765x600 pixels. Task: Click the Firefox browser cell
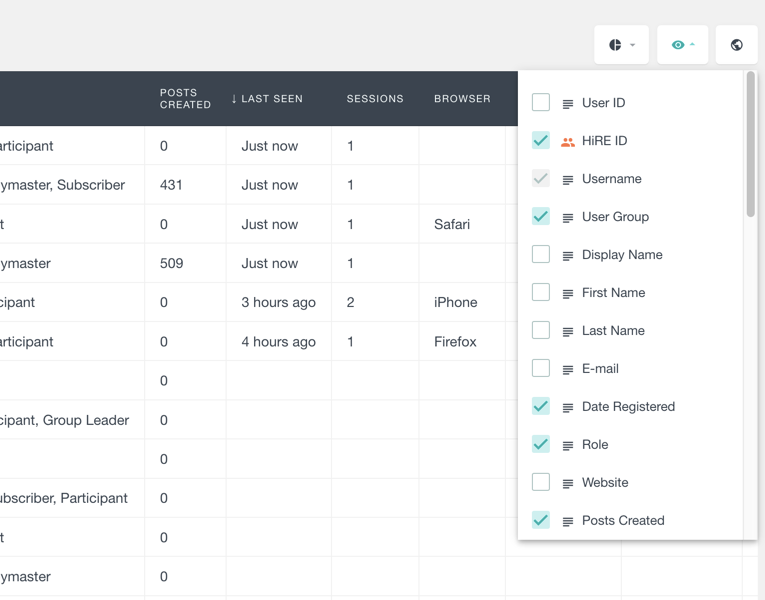462,341
